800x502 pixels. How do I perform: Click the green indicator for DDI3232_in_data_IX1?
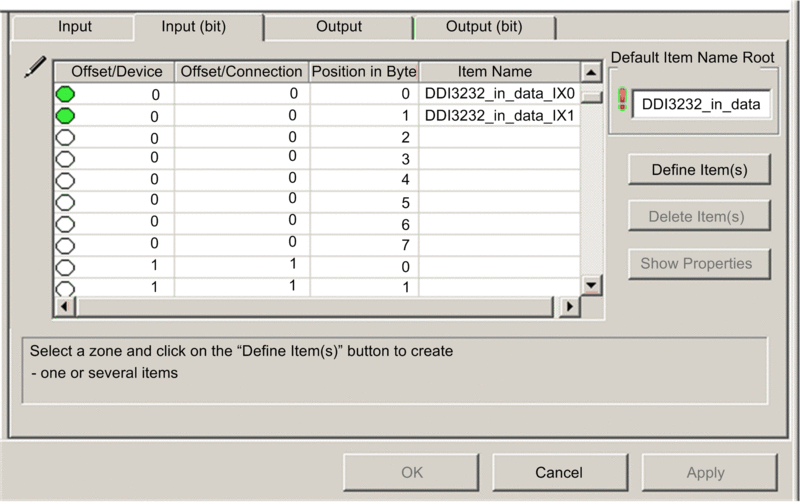[x=66, y=116]
